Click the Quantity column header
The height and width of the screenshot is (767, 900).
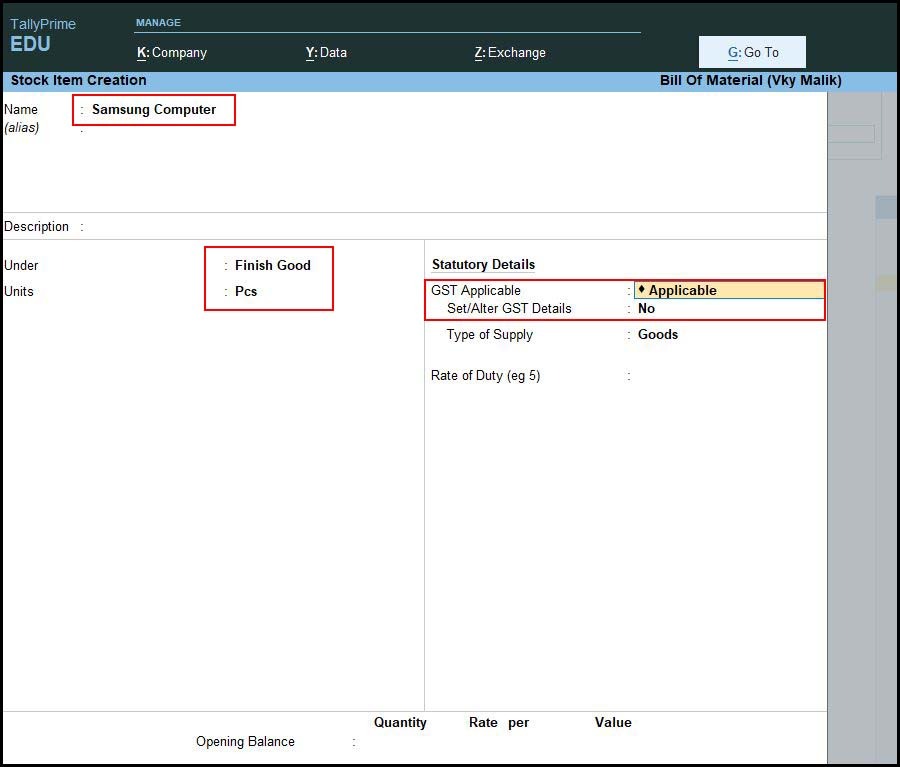click(400, 722)
